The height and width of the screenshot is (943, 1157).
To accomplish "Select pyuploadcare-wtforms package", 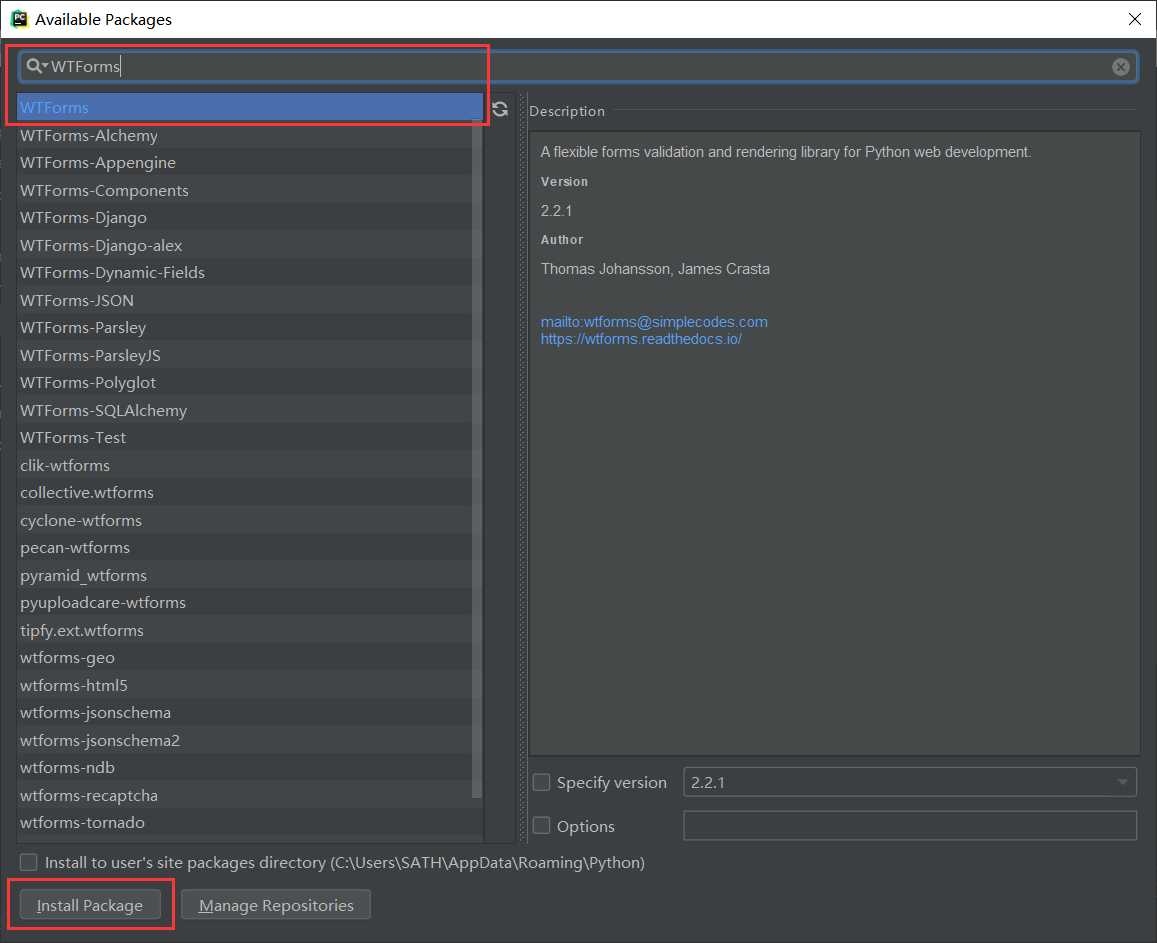I will (x=244, y=602).
